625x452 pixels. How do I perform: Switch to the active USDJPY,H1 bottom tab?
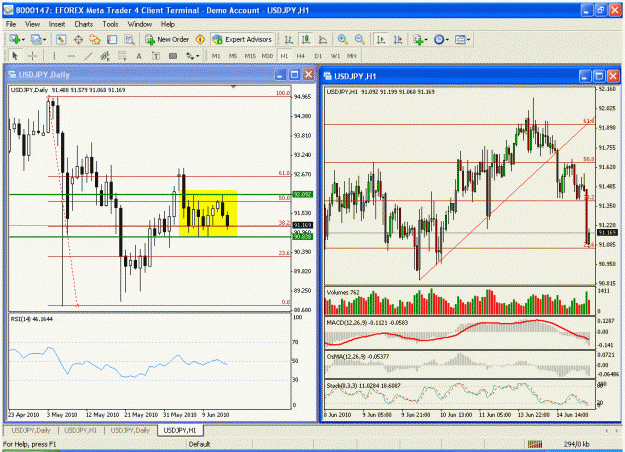(180, 430)
